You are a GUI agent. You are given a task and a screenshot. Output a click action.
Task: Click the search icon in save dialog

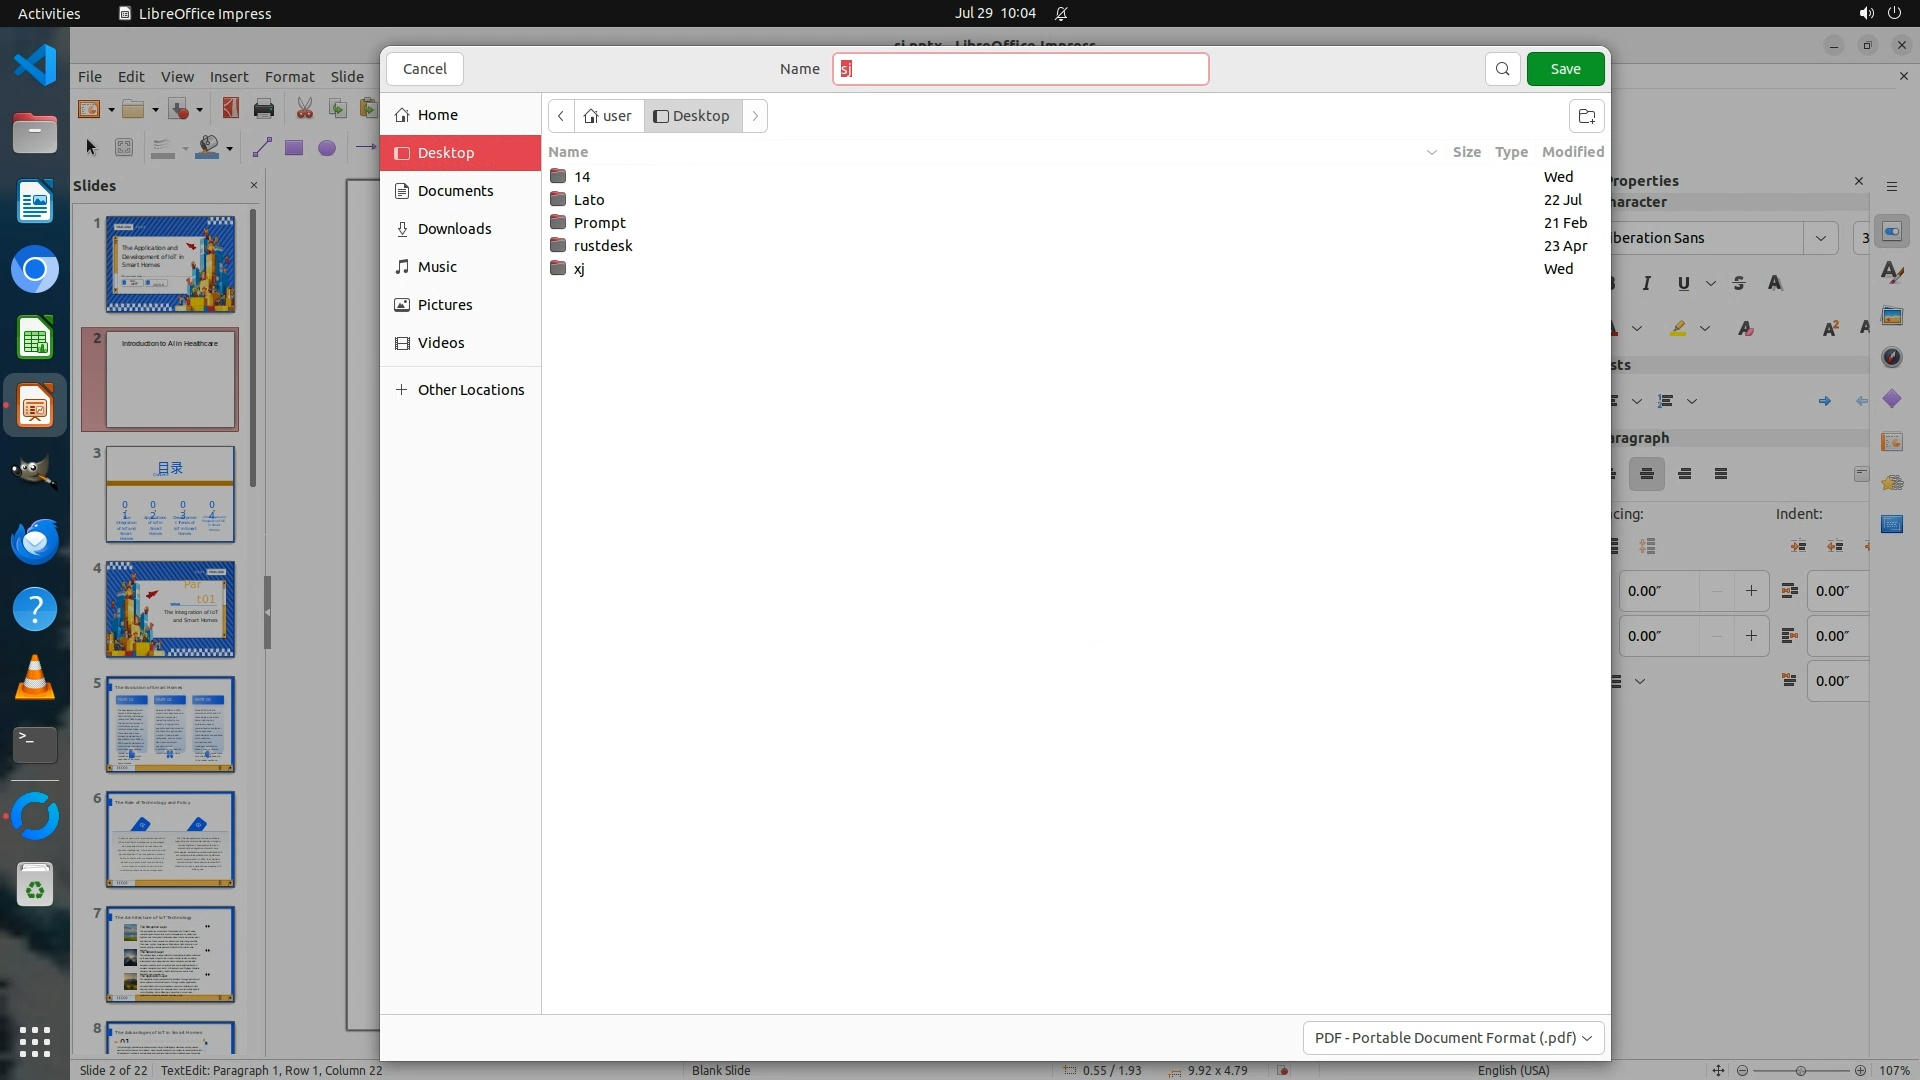tap(1502, 69)
